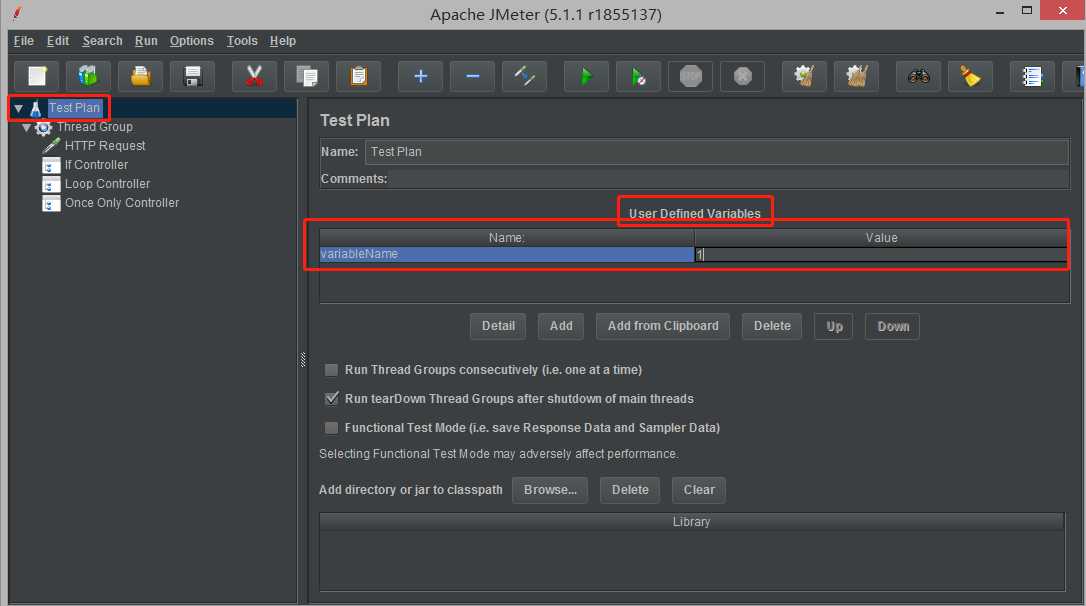Collapse the Test Plan tree node arrow
1086x606 pixels.
click(19, 109)
